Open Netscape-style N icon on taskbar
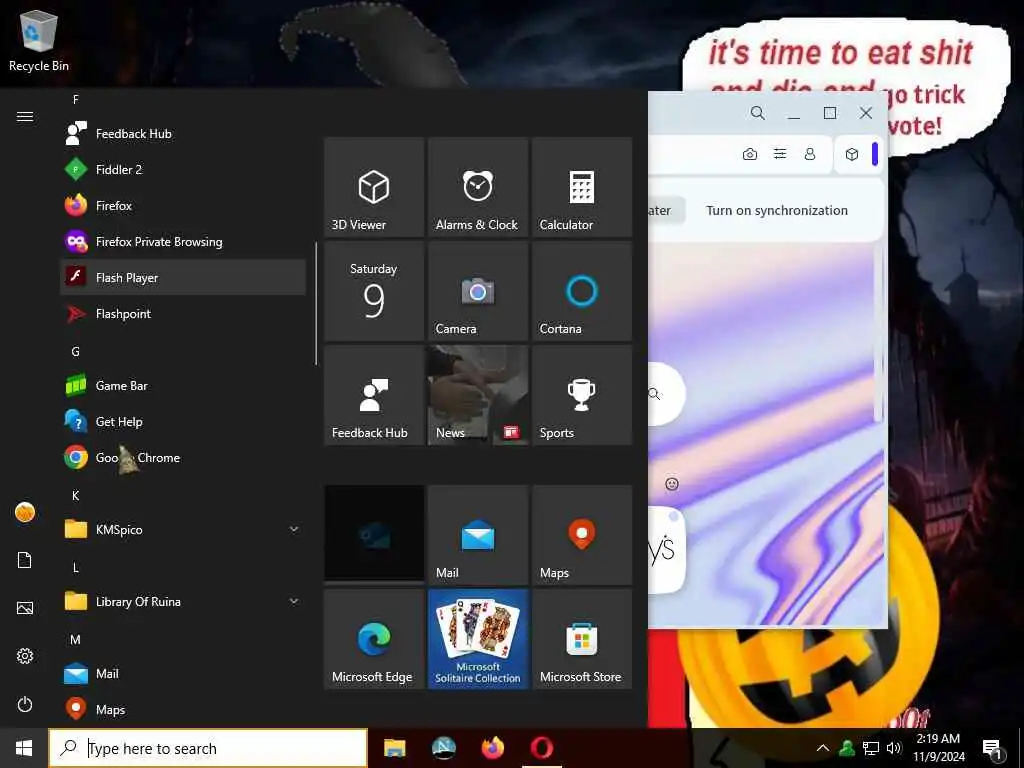 [x=444, y=748]
